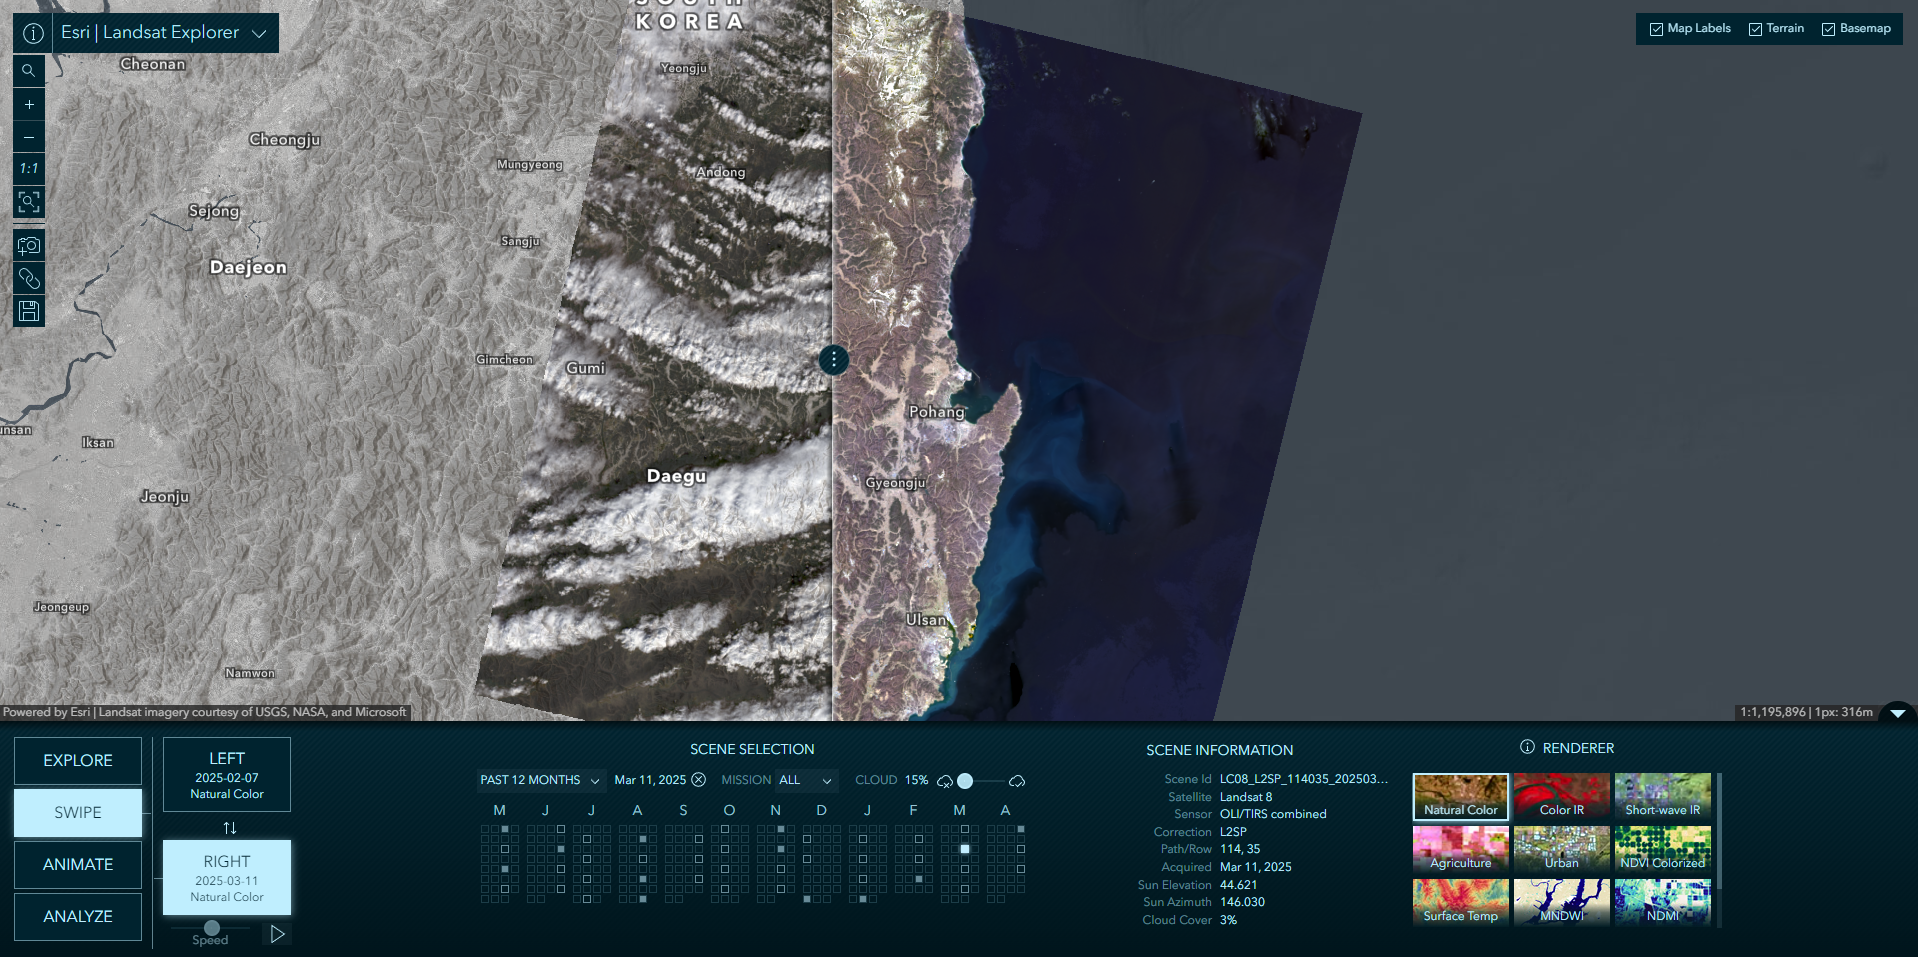Open the Past 12 Months dropdown
This screenshot has width=1918, height=957.
click(539, 780)
